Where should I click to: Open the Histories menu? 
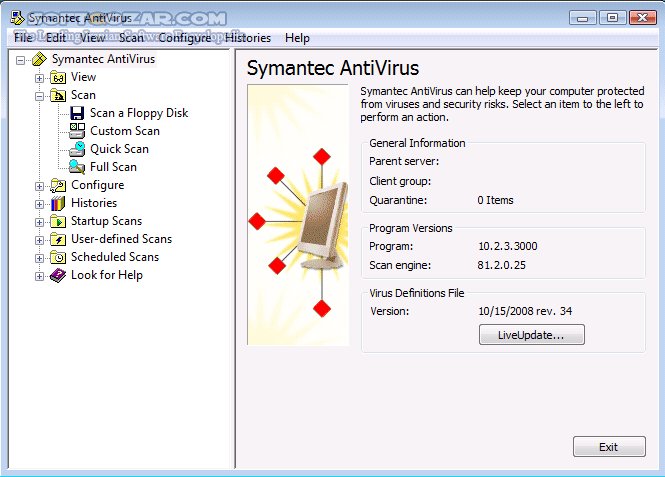[x=248, y=38]
